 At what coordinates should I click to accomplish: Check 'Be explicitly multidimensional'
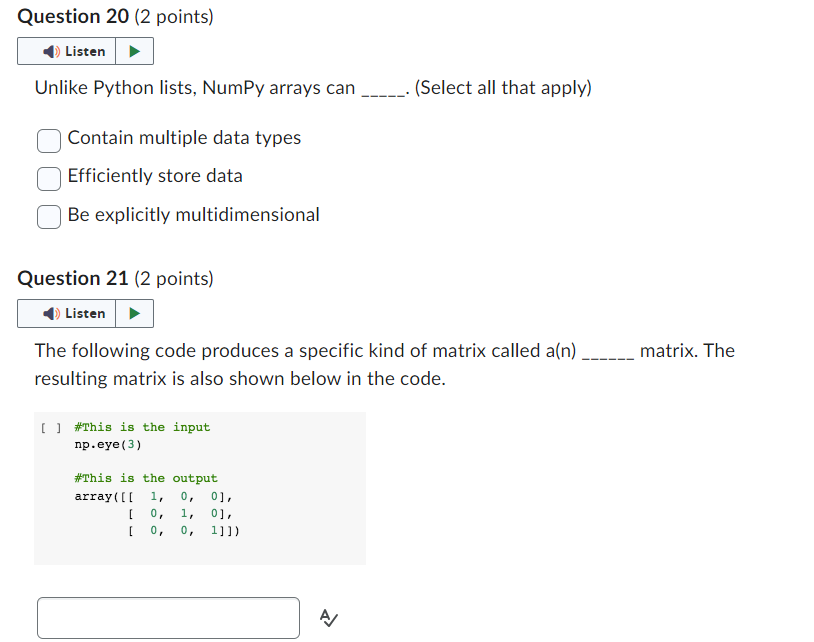pyautogui.click(x=48, y=215)
